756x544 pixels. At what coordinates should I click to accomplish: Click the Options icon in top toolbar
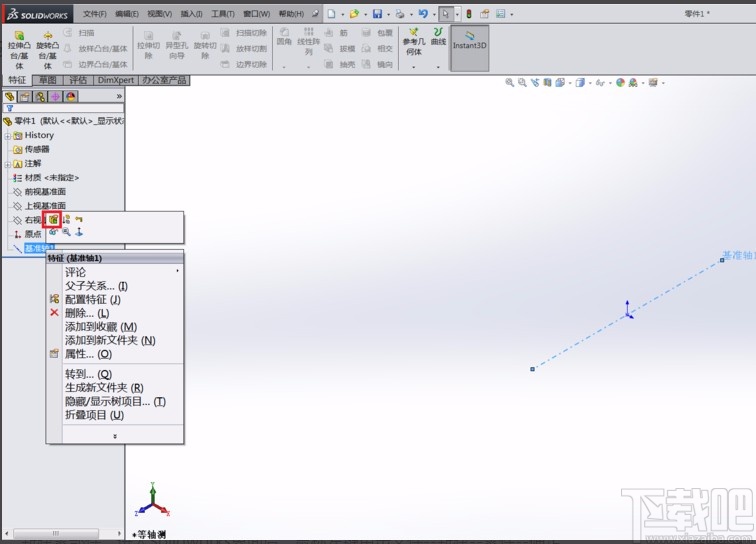tap(500, 14)
